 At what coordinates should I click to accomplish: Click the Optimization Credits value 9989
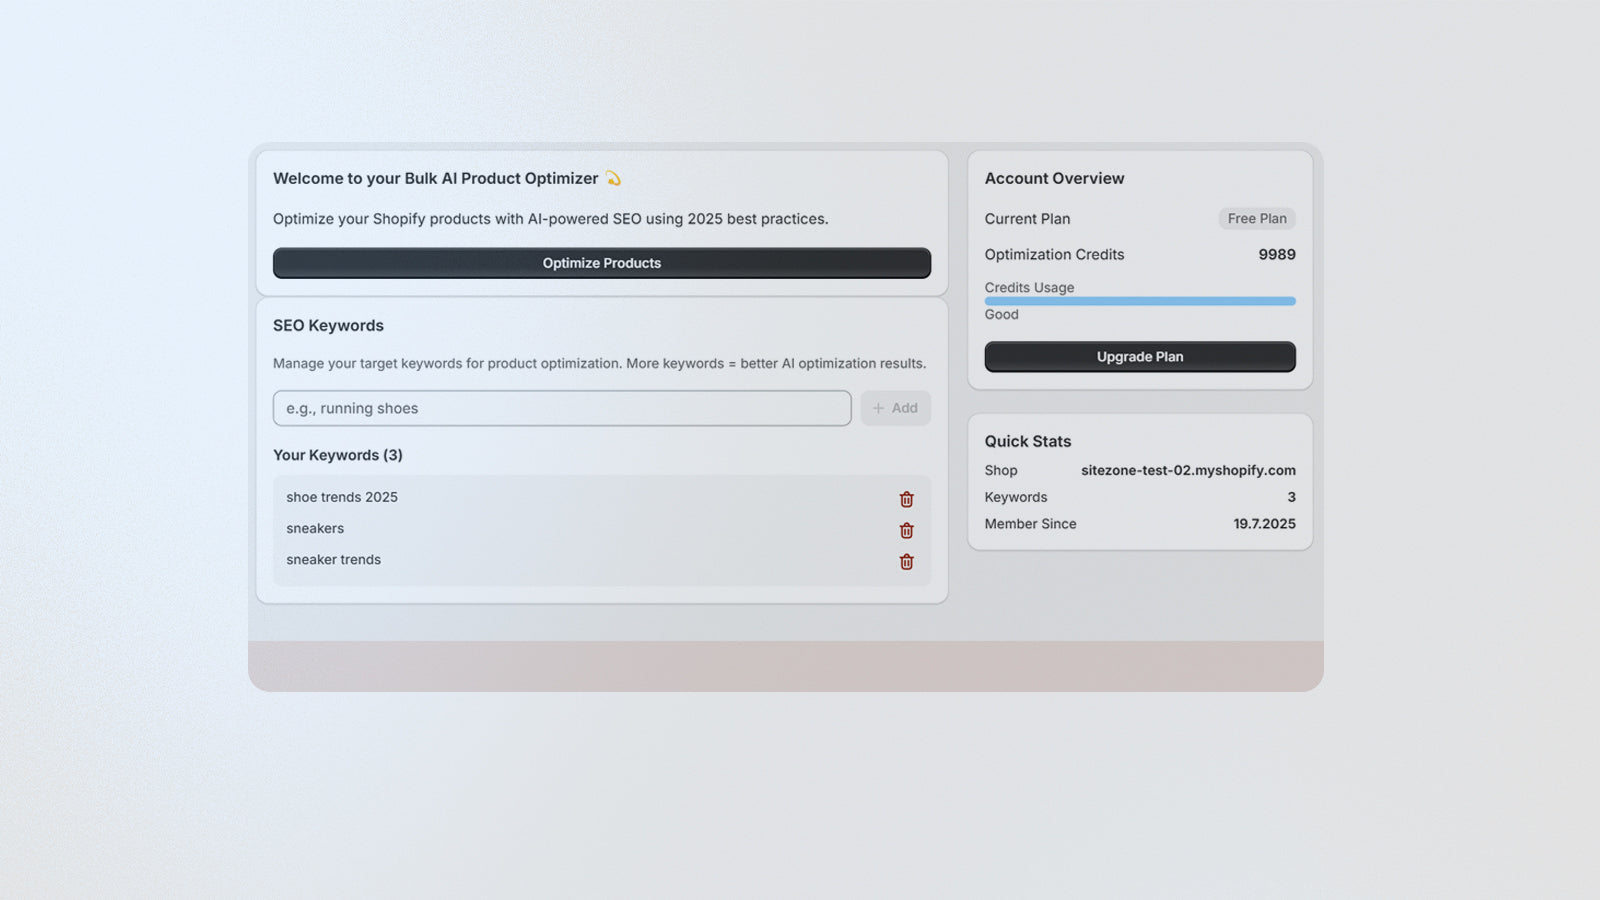[x=1277, y=254]
